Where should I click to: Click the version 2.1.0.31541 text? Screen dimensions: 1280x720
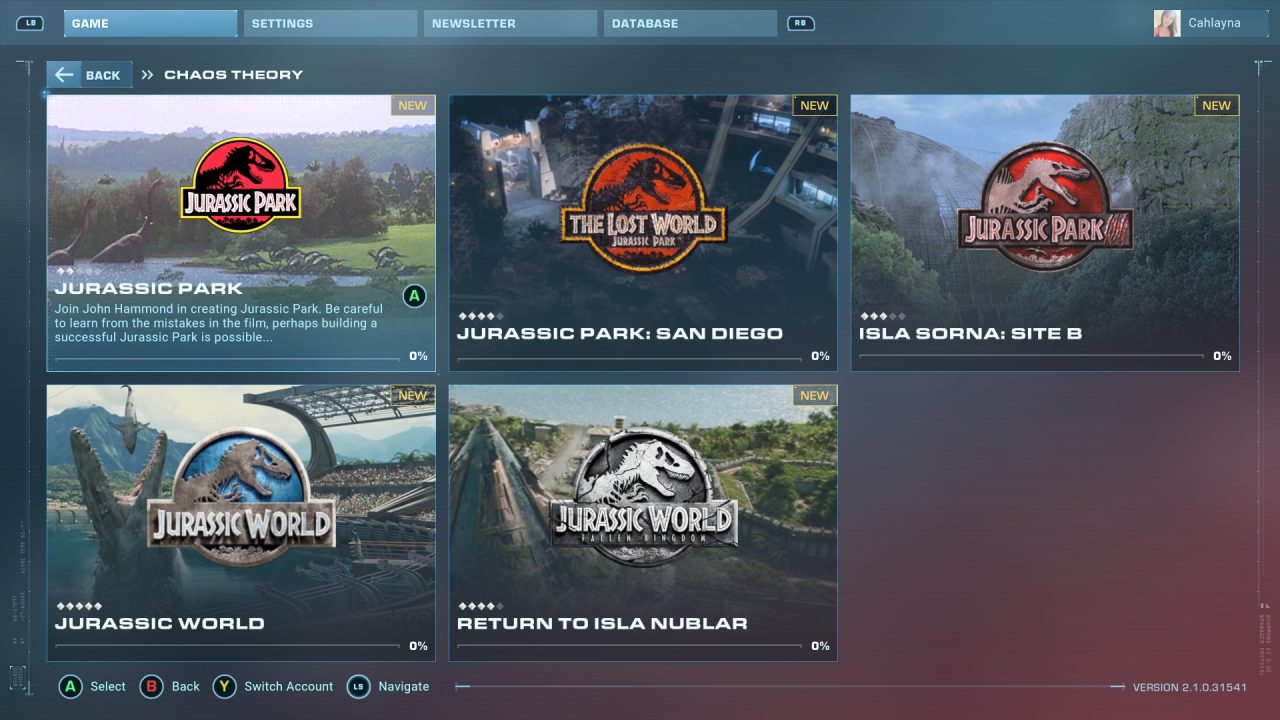[1190, 687]
